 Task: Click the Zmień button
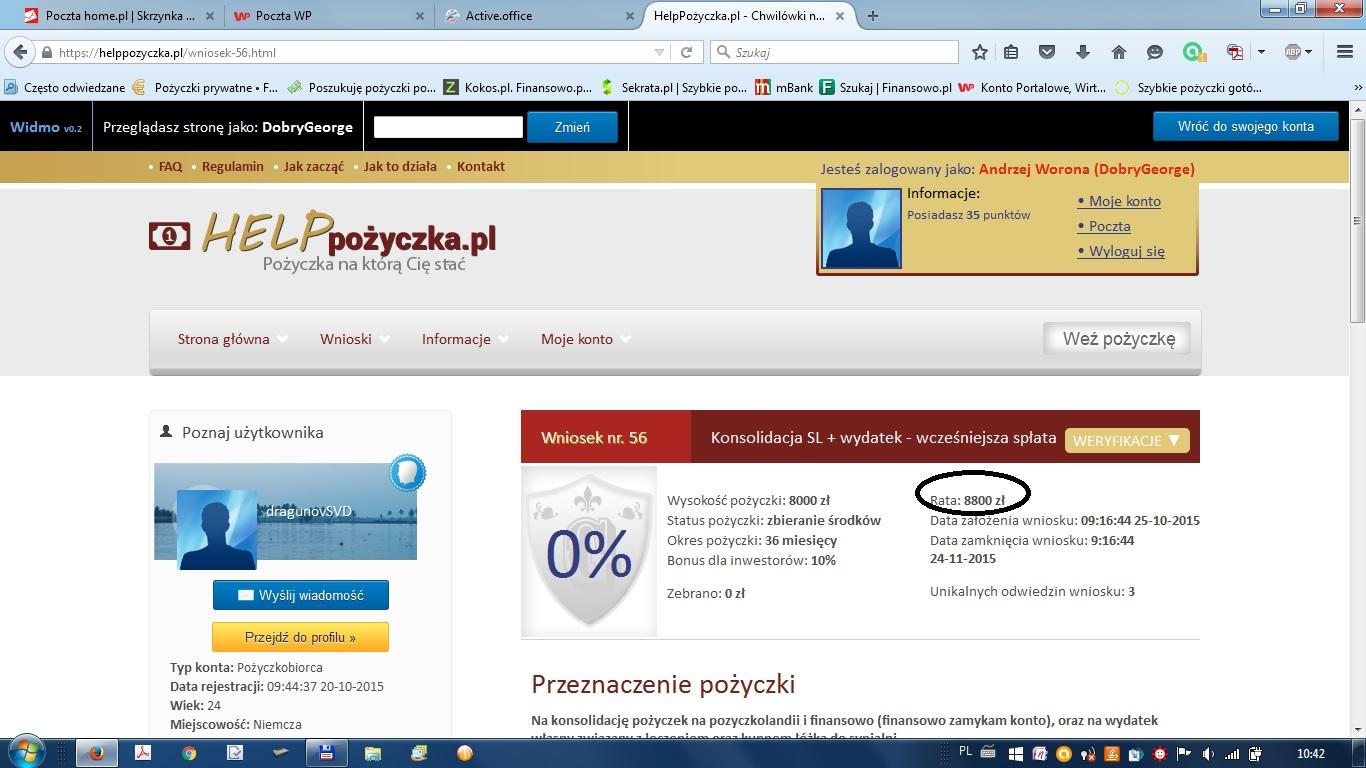pos(572,127)
